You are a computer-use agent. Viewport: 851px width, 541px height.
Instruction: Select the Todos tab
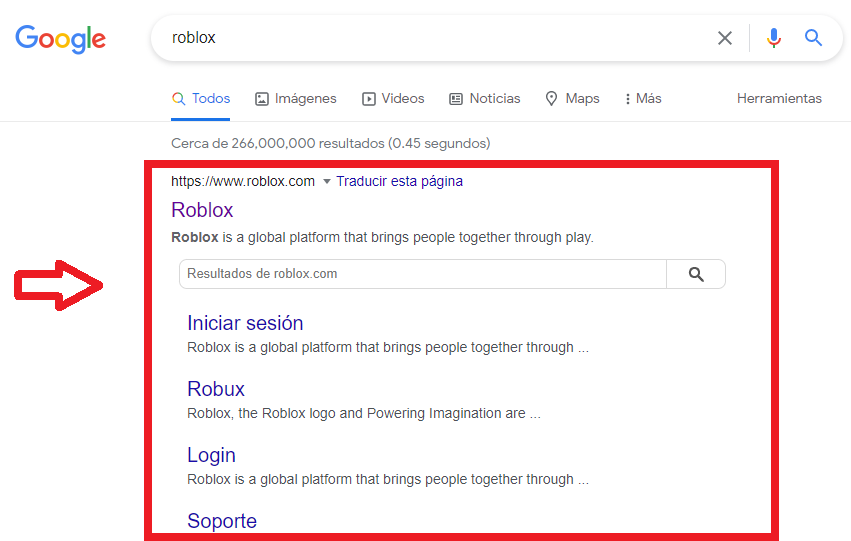(x=201, y=98)
